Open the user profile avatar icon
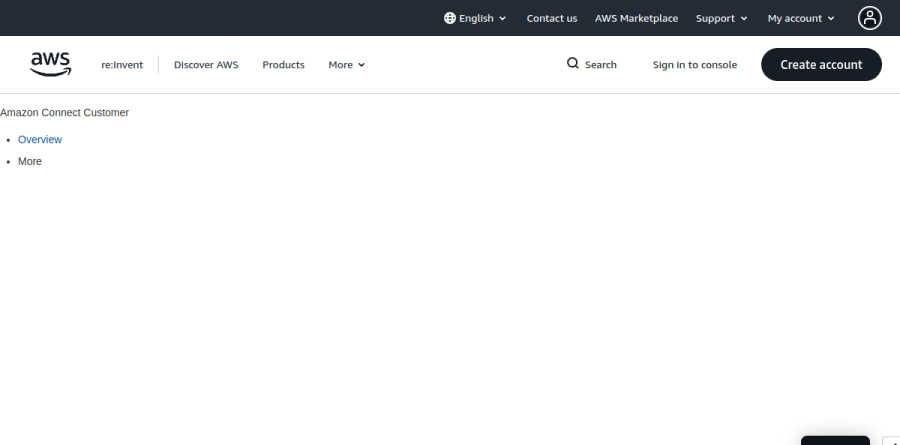 click(870, 18)
